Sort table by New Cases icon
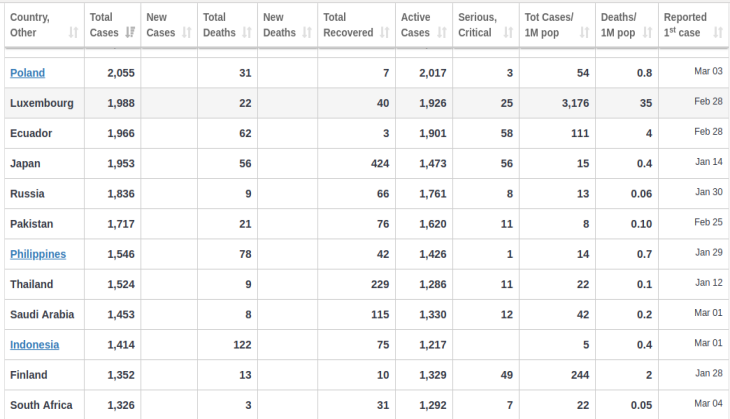 click(x=187, y=33)
